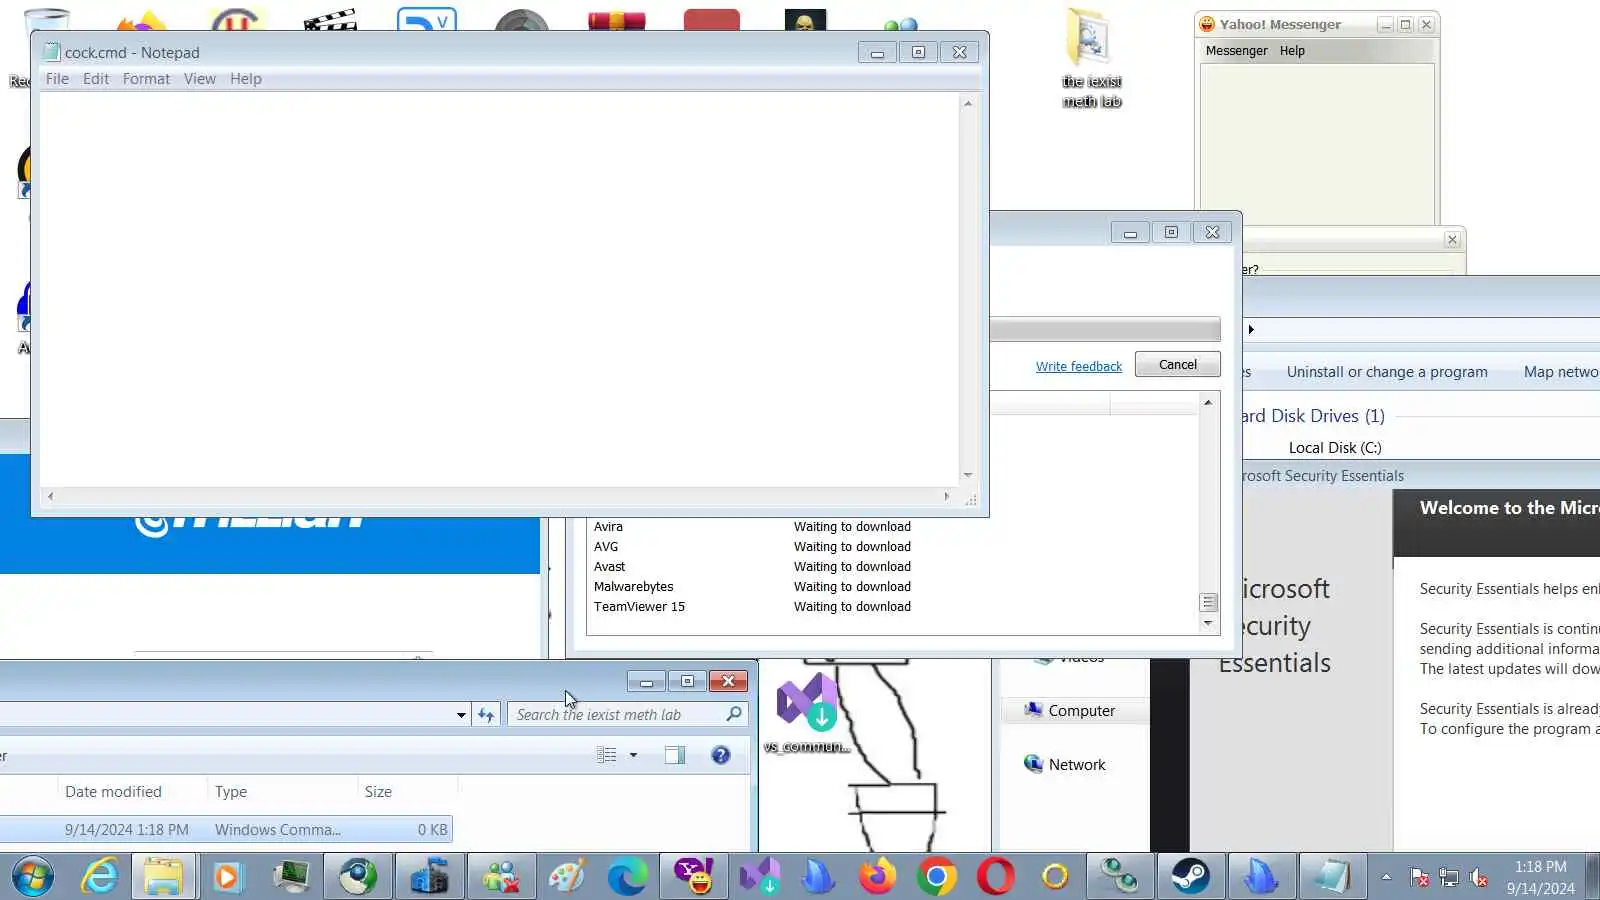Click the installer progress bar

coord(1105,329)
